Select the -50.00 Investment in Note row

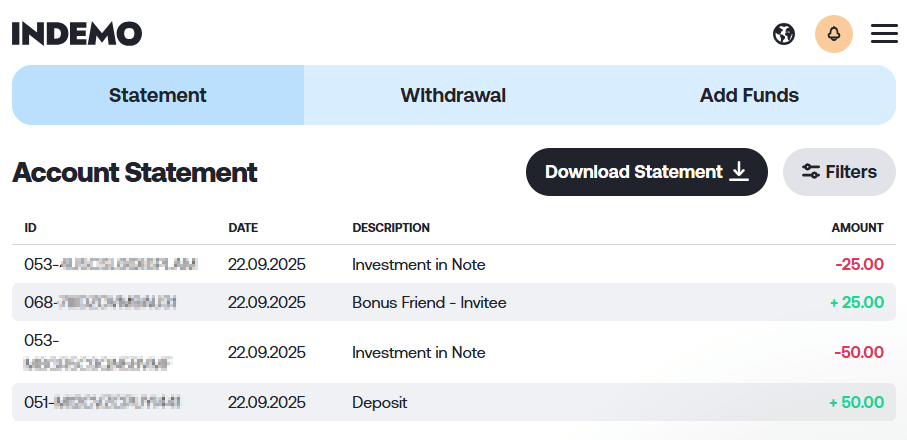tap(454, 352)
